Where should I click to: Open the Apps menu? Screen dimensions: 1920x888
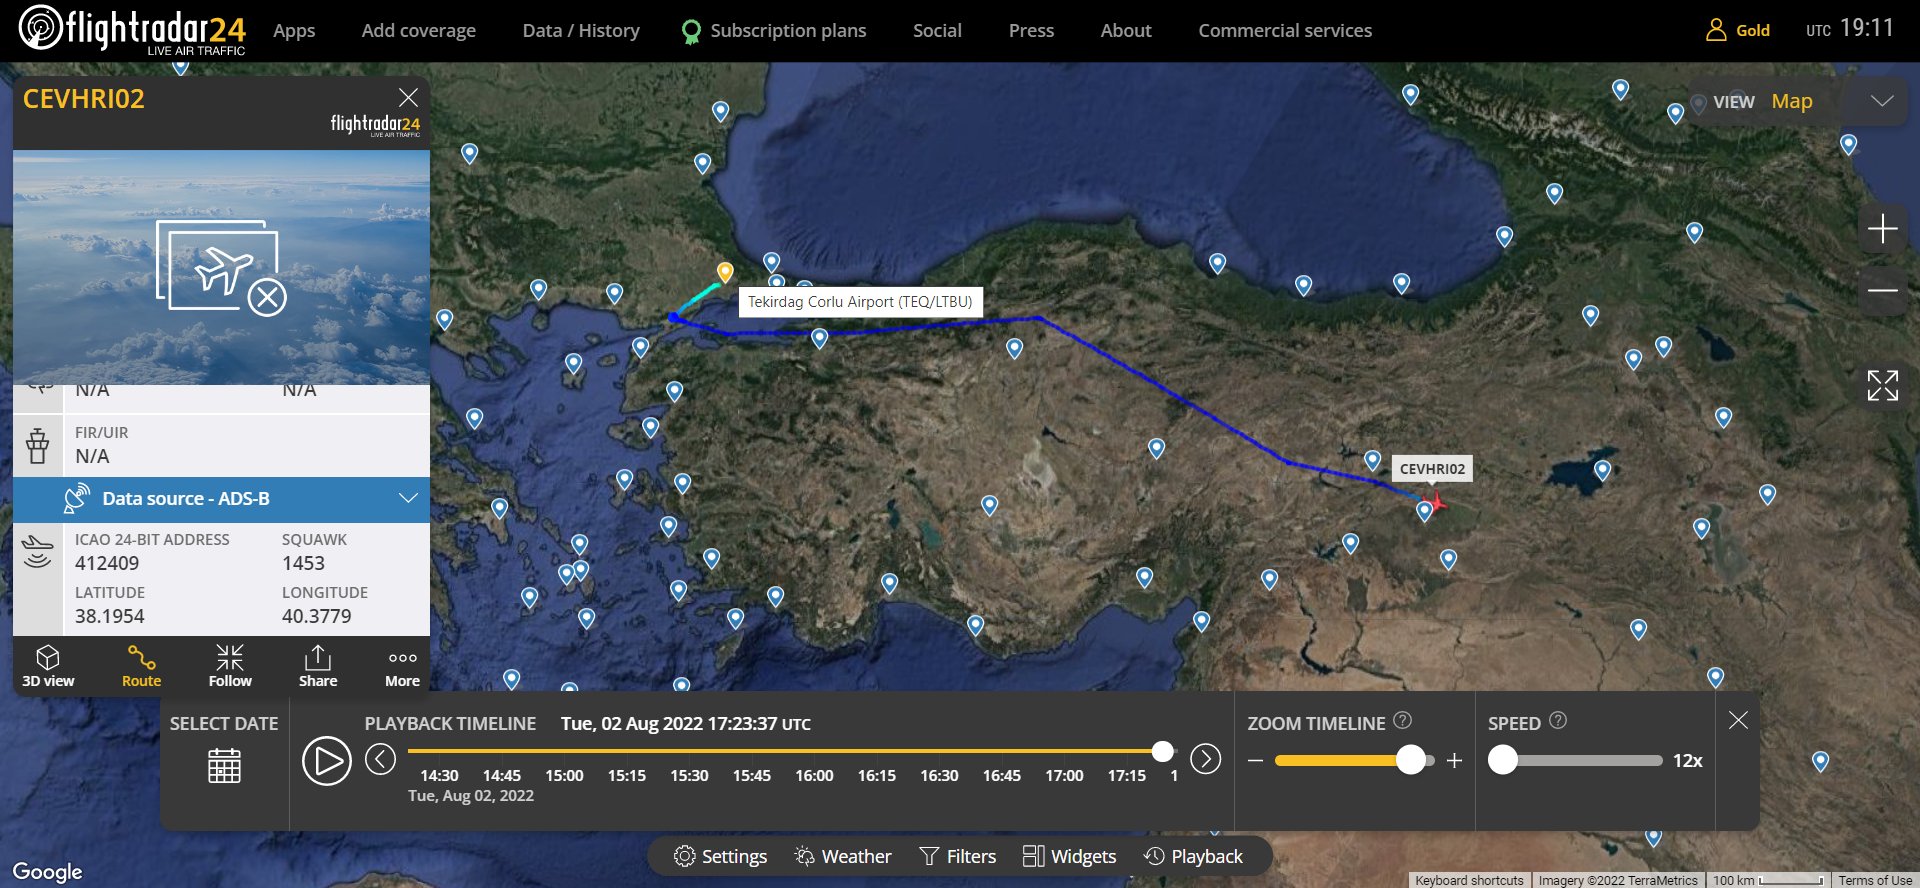coord(294,30)
